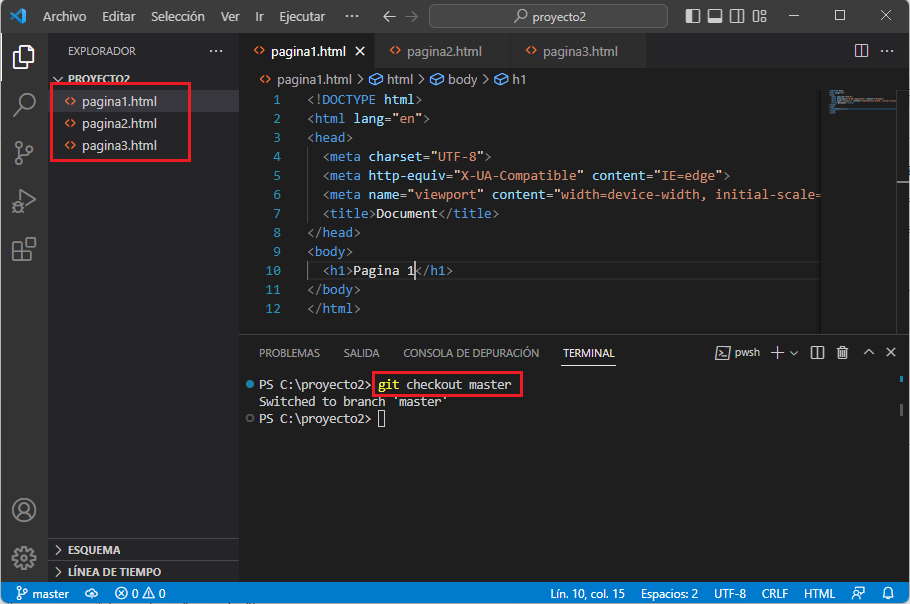Open the Editar menu
Viewport: 910px width, 604px height.
click(118, 16)
